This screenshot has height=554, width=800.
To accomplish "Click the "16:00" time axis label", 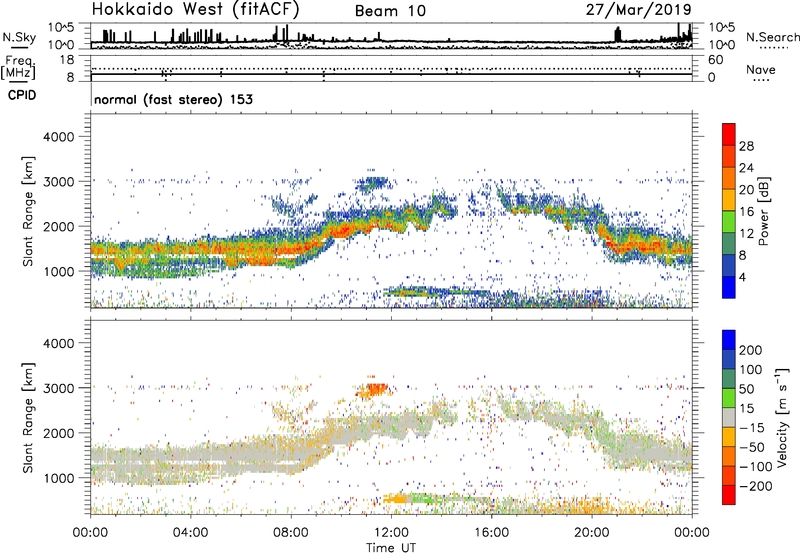I will (x=491, y=533).
